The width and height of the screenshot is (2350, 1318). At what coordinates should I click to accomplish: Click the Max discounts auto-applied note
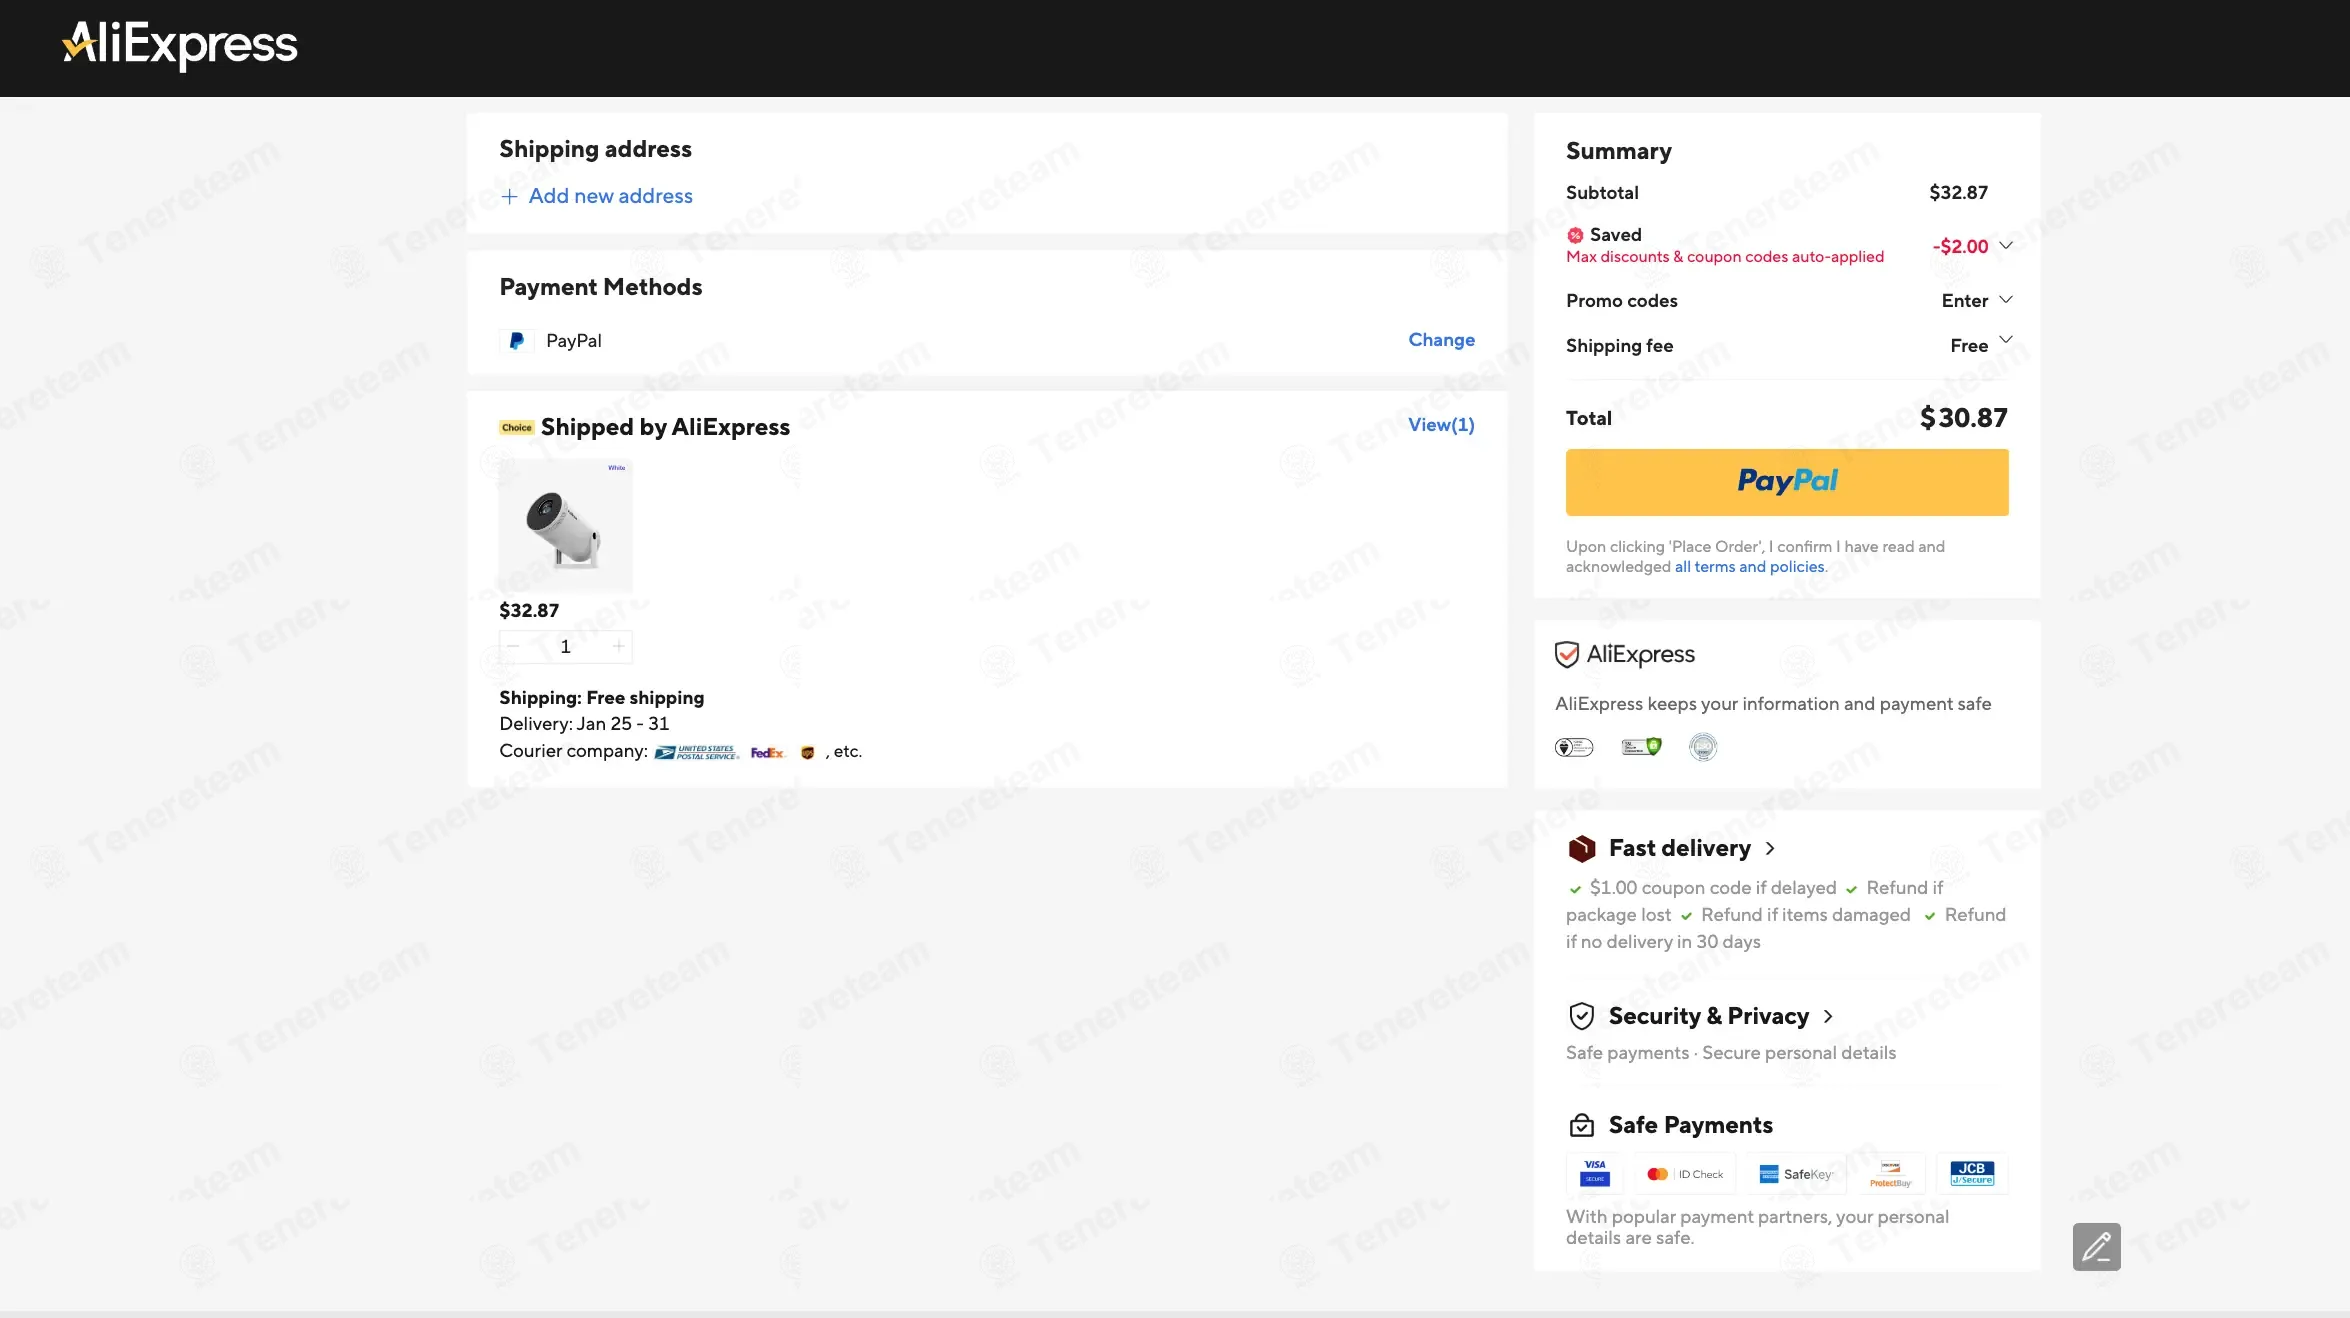point(1725,257)
